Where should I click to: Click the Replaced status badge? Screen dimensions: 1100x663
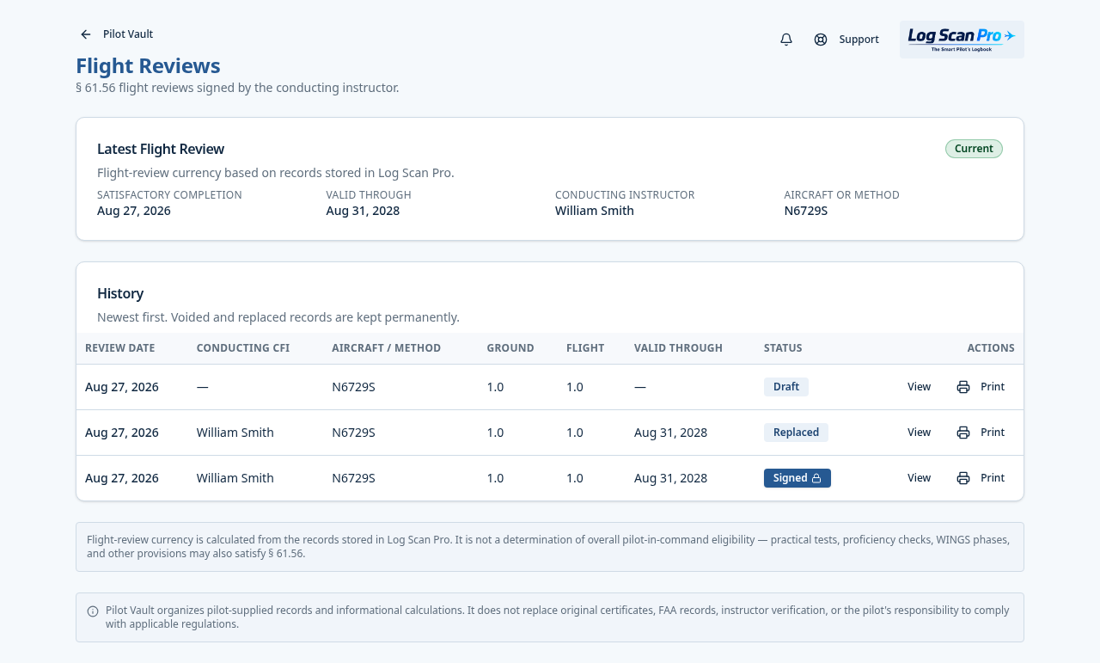point(796,432)
